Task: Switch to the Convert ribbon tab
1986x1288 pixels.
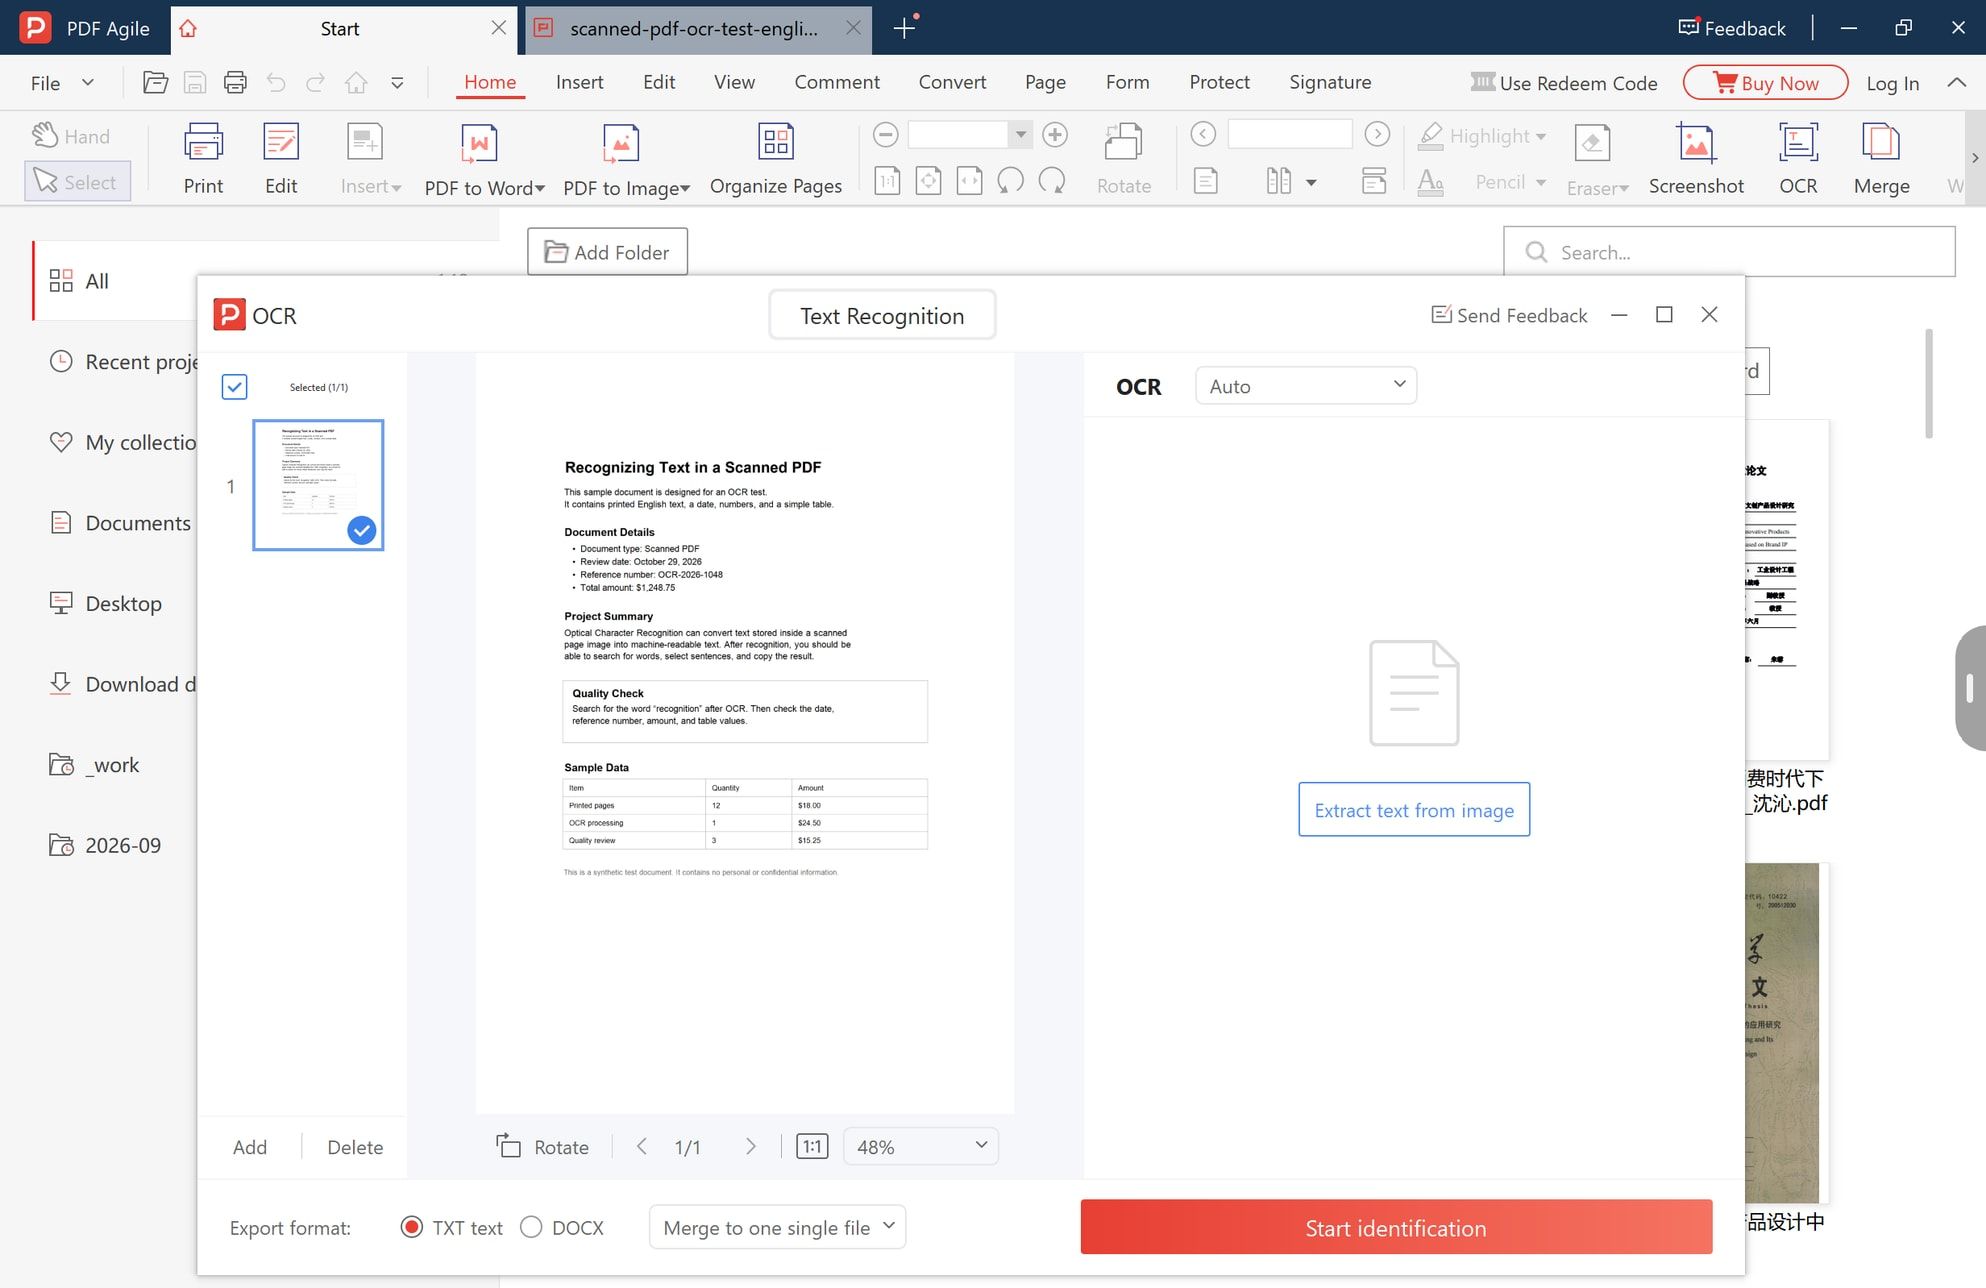Action: pyautogui.click(x=952, y=82)
